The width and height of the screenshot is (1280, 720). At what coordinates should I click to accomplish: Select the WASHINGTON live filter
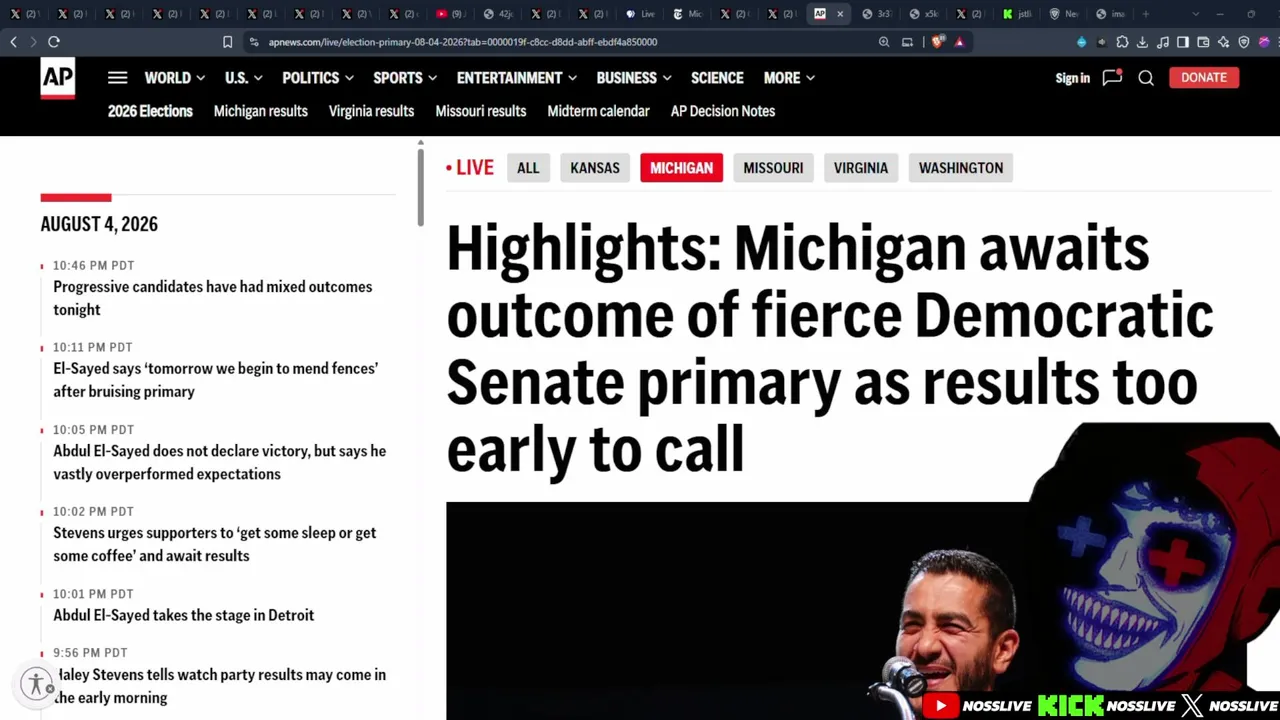tap(961, 168)
